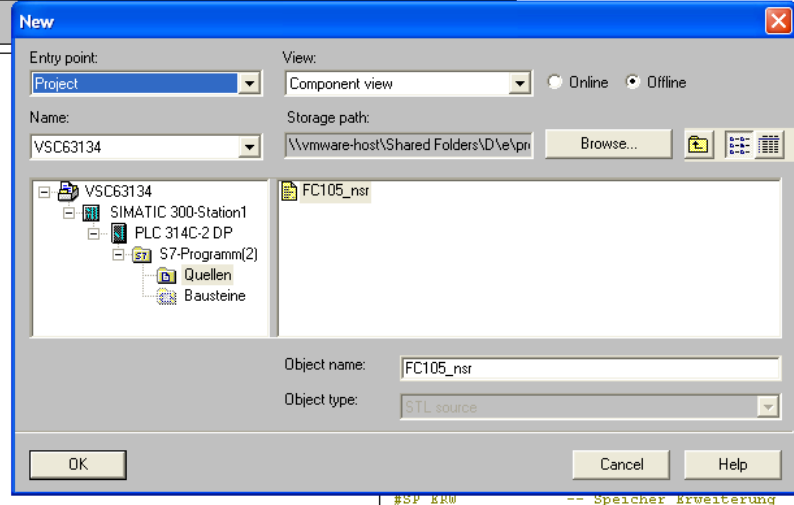Click the Object name text field
794x505 pixels.
click(589, 368)
